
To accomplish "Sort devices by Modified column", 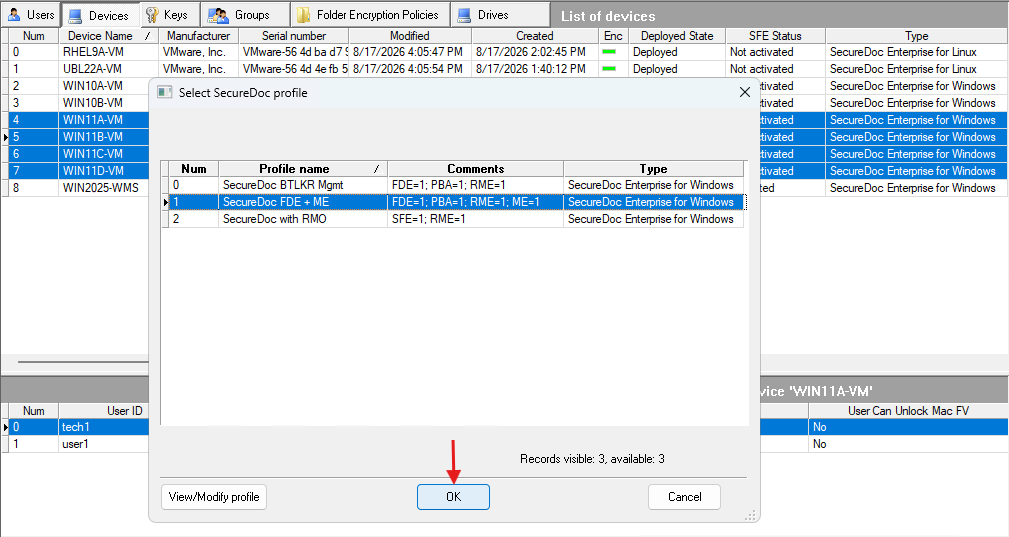I will (x=410, y=36).
